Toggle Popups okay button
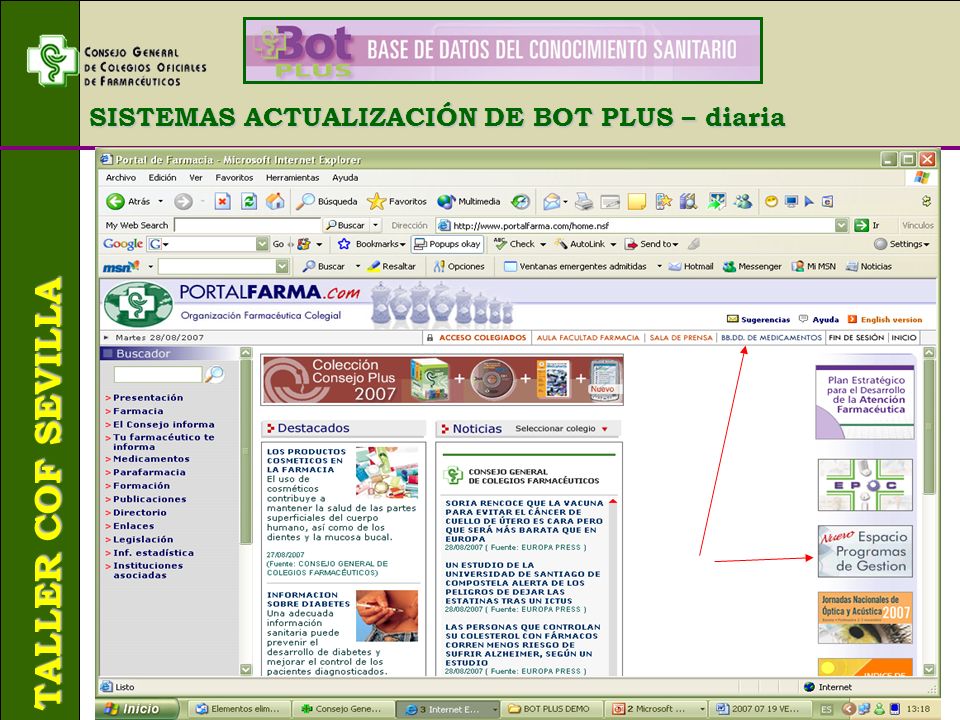The image size is (960, 720). (448, 244)
